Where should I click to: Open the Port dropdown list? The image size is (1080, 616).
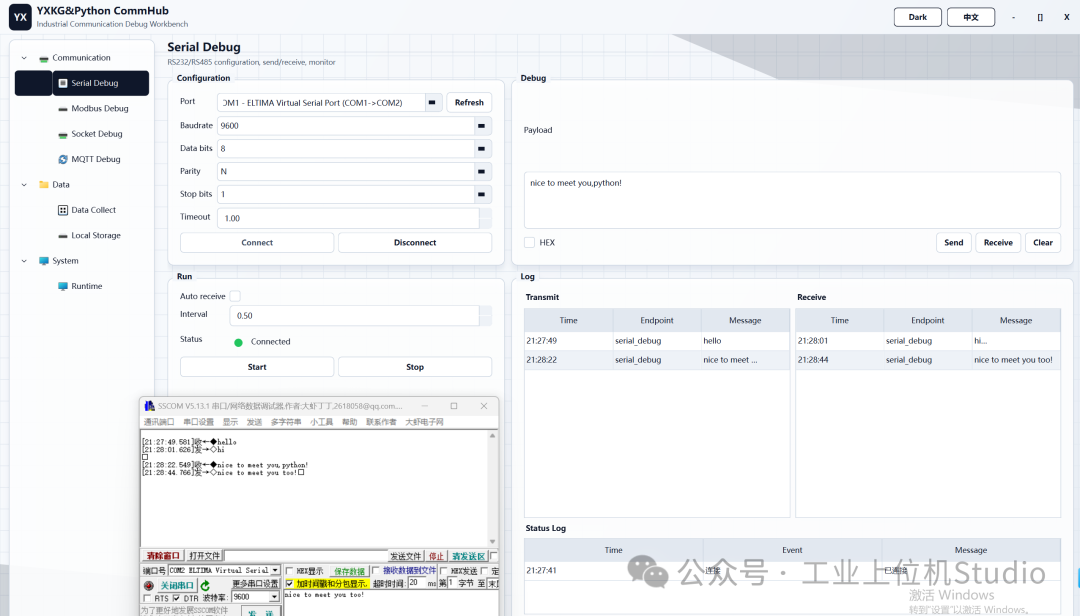[432, 103]
